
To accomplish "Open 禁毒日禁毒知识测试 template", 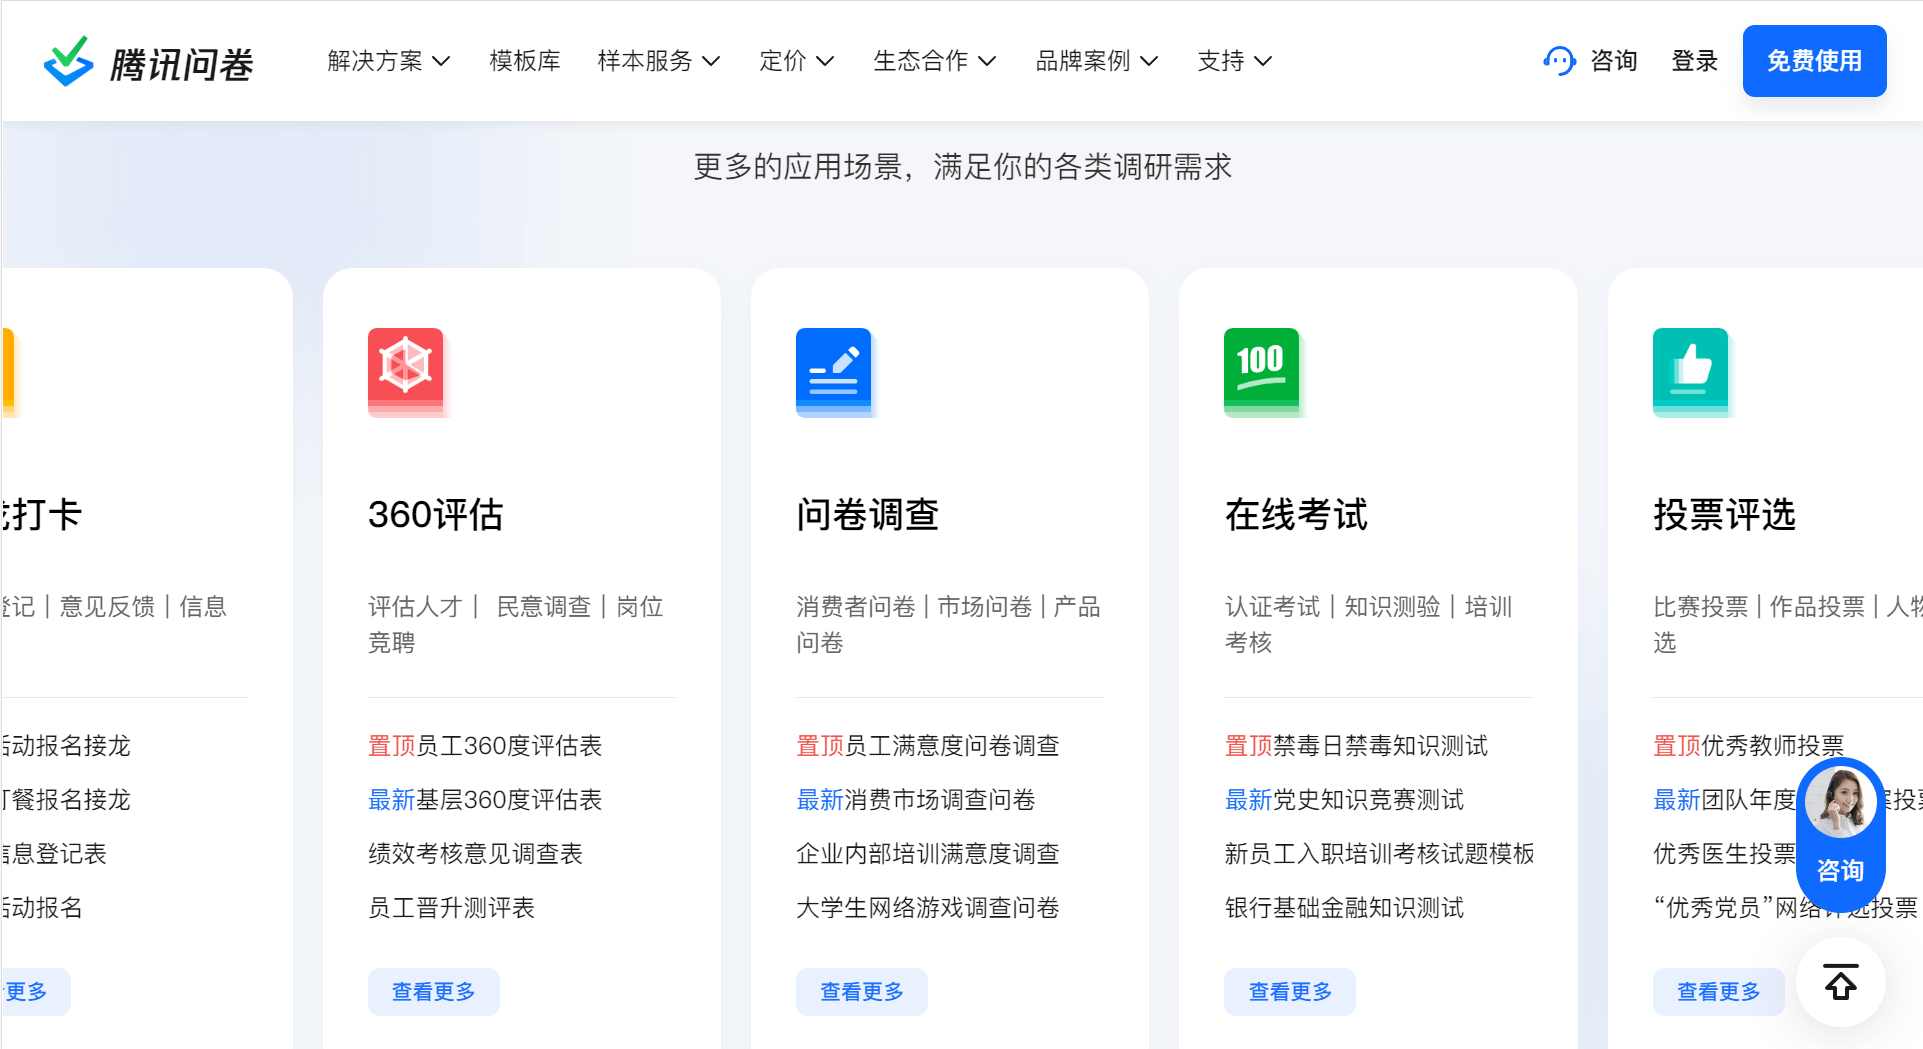I will point(1380,745).
